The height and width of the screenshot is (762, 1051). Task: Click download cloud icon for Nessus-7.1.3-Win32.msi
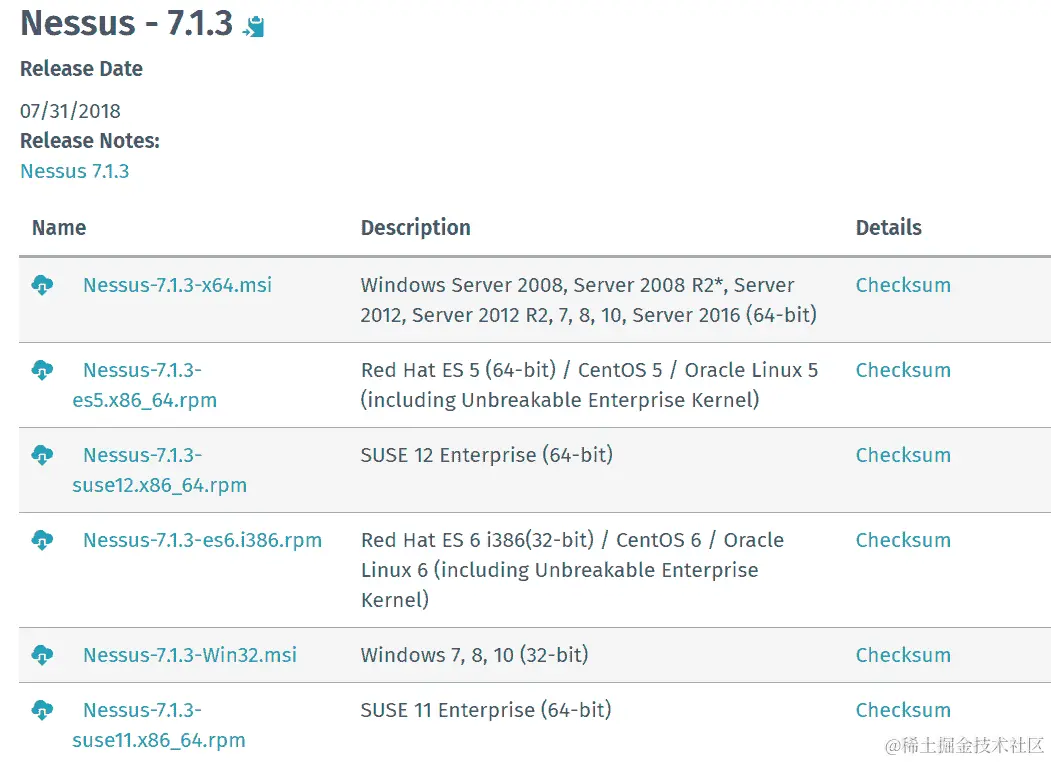[42, 655]
